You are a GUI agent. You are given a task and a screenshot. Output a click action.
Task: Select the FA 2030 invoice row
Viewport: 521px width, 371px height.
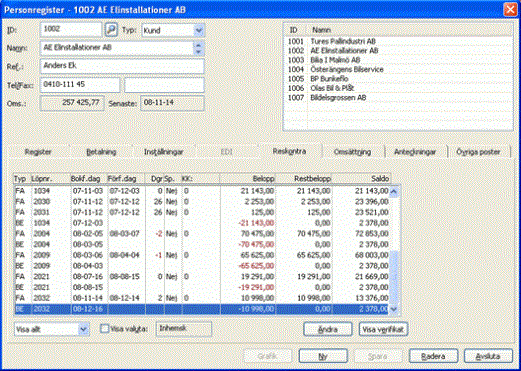click(x=202, y=202)
